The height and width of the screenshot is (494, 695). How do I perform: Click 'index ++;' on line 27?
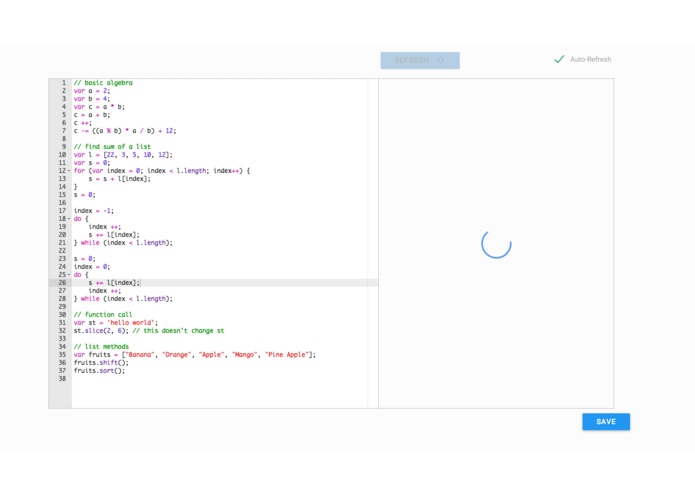click(105, 291)
